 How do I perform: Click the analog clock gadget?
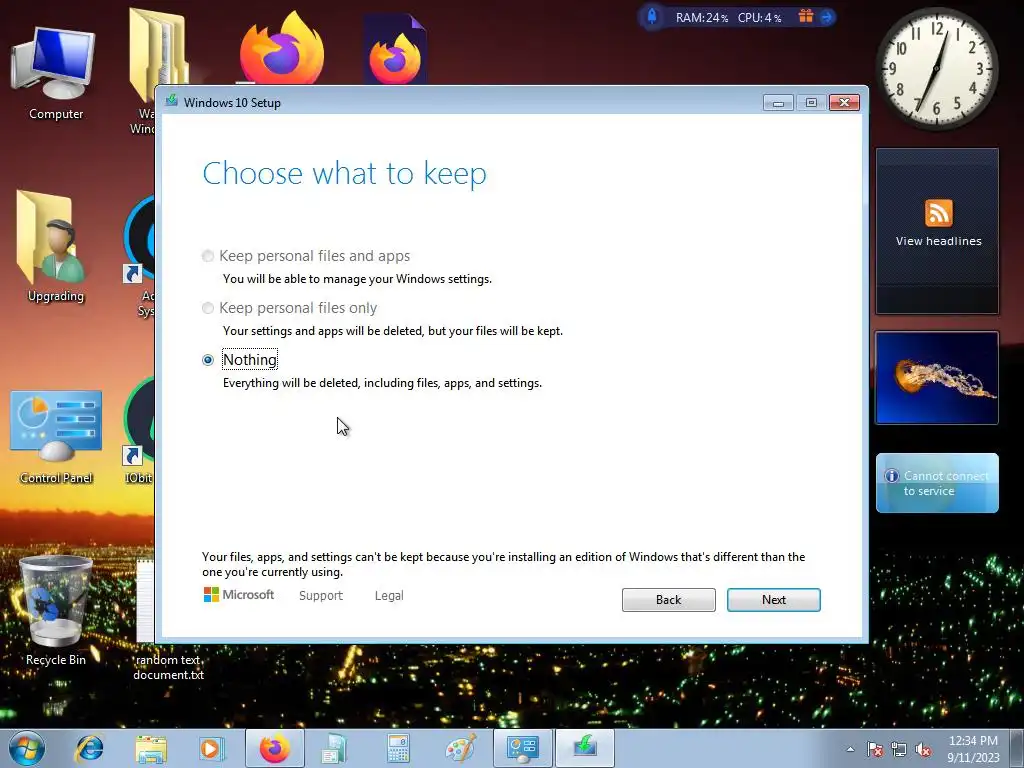(937, 69)
